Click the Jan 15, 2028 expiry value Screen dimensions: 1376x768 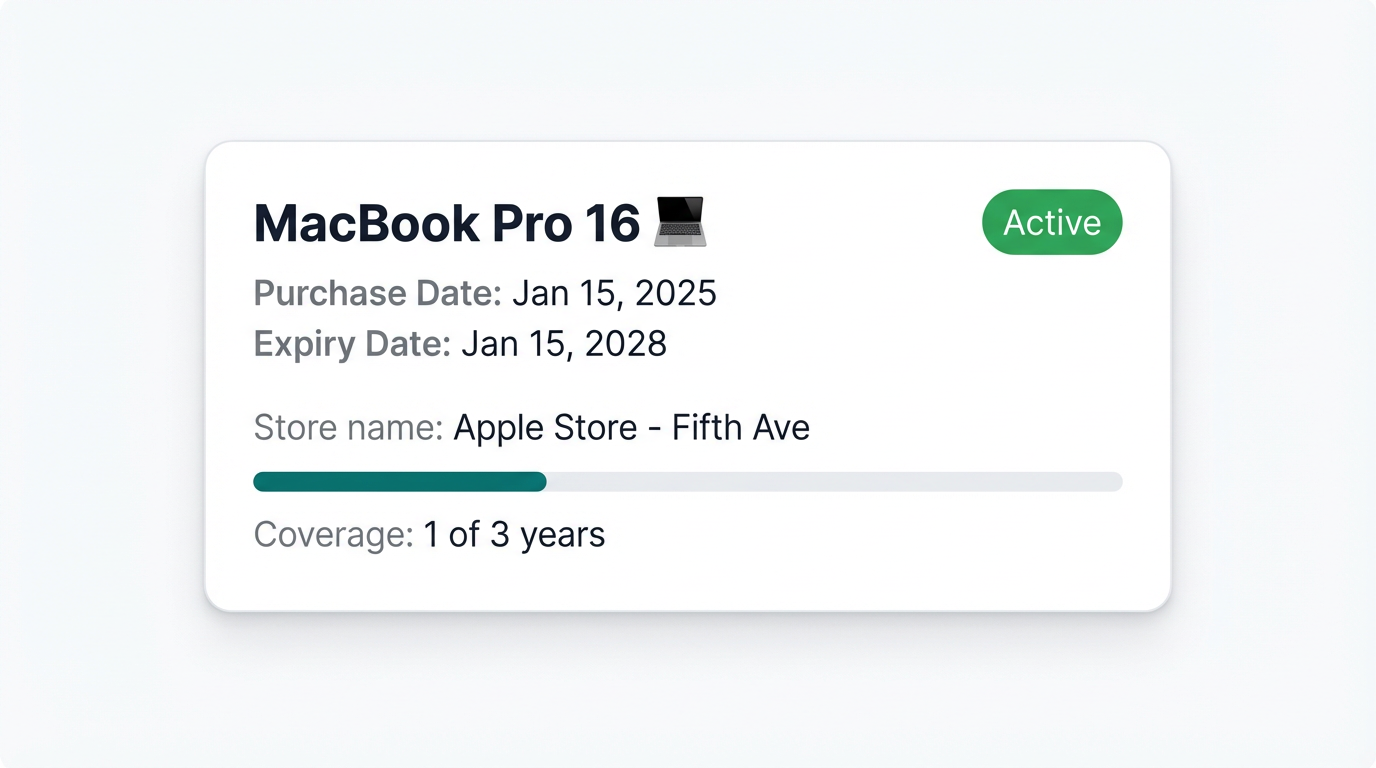pos(564,344)
